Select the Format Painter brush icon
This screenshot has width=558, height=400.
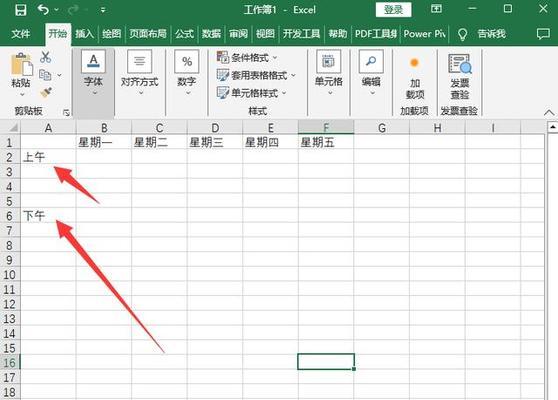click(x=46, y=93)
